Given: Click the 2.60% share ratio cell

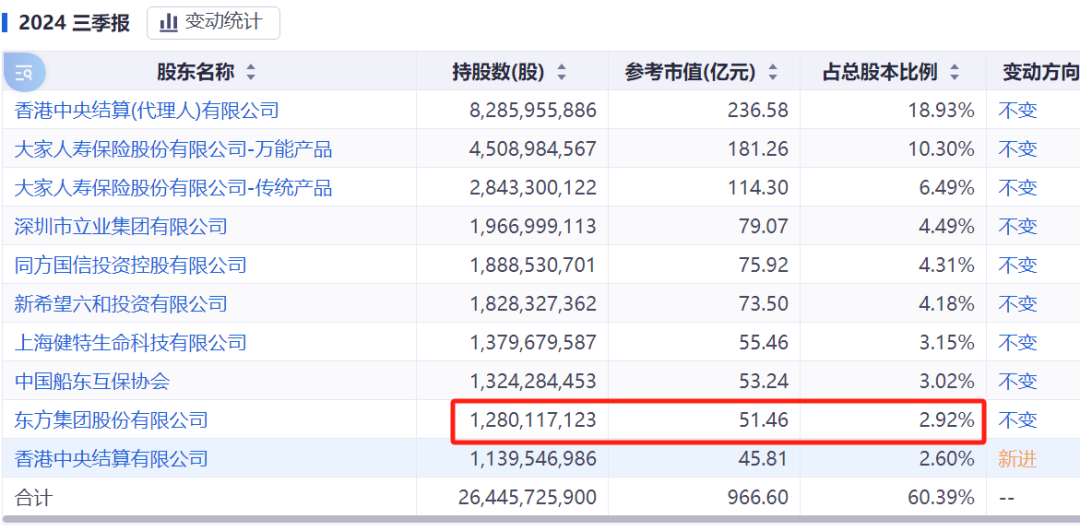Looking at the screenshot, I should click(x=946, y=458).
